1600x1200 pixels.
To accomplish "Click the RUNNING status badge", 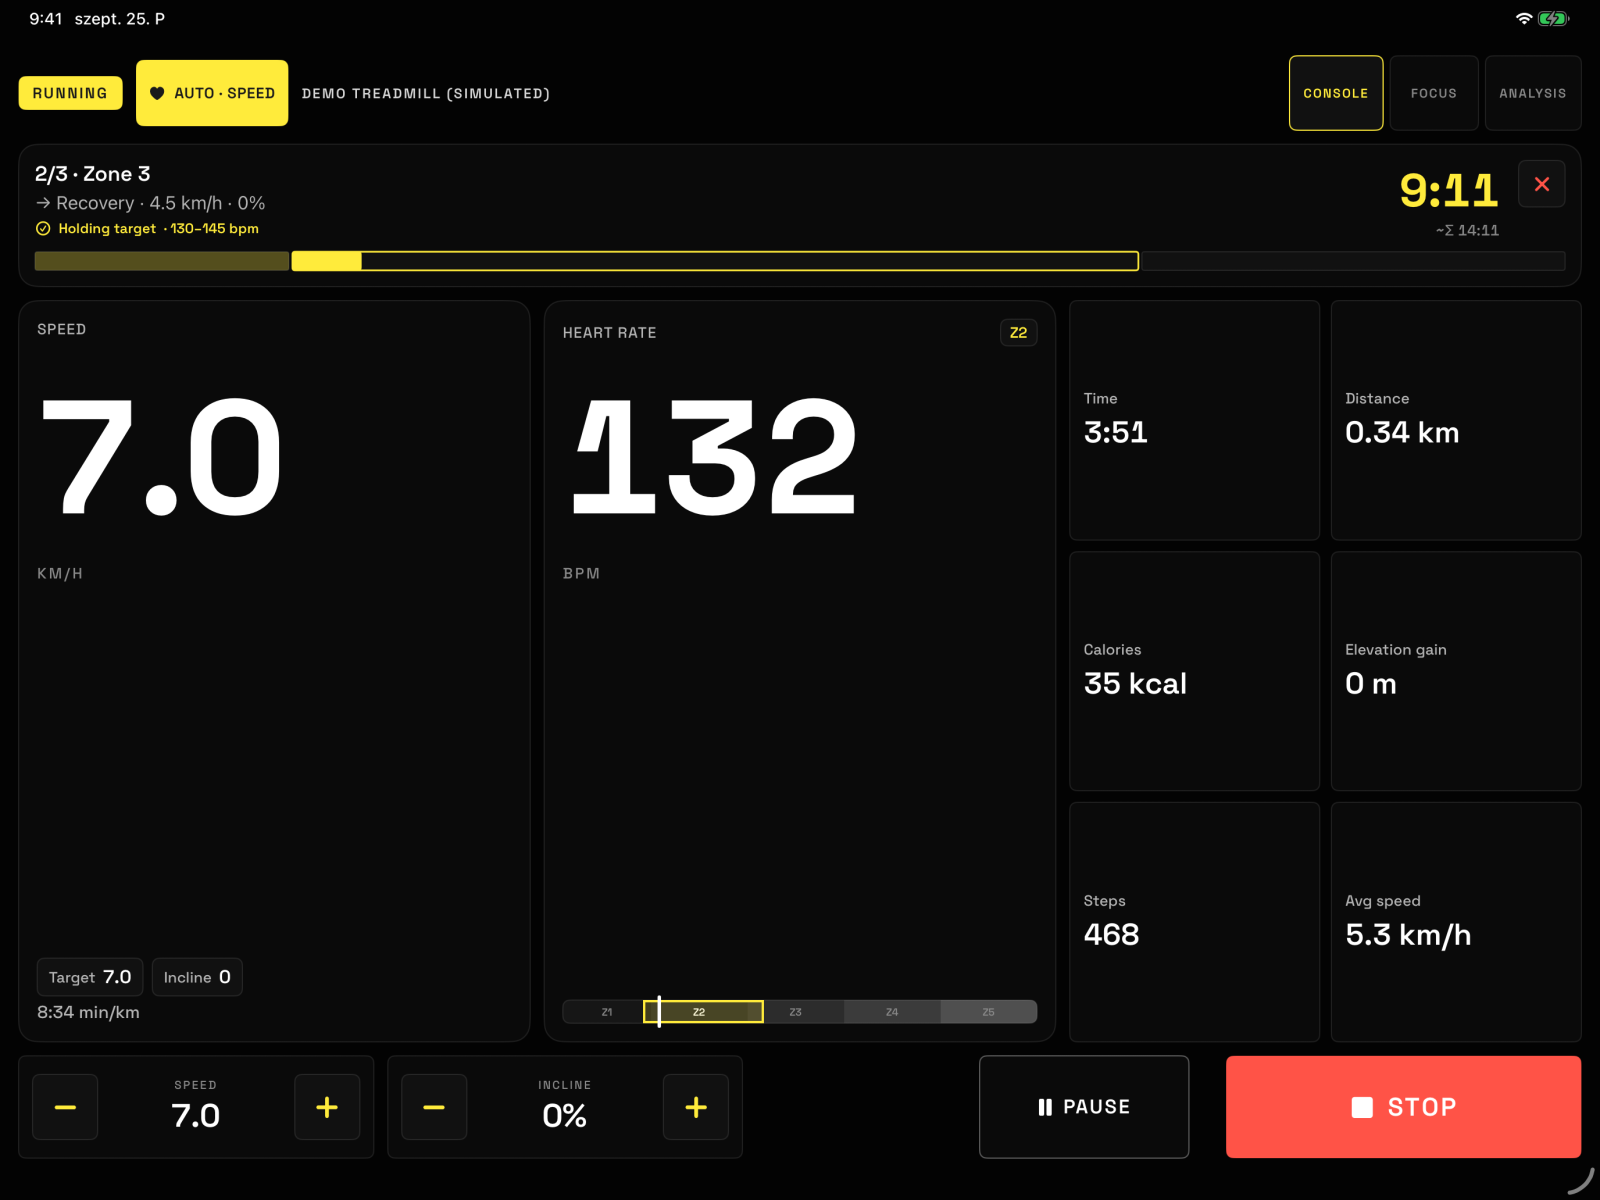I will [70, 93].
